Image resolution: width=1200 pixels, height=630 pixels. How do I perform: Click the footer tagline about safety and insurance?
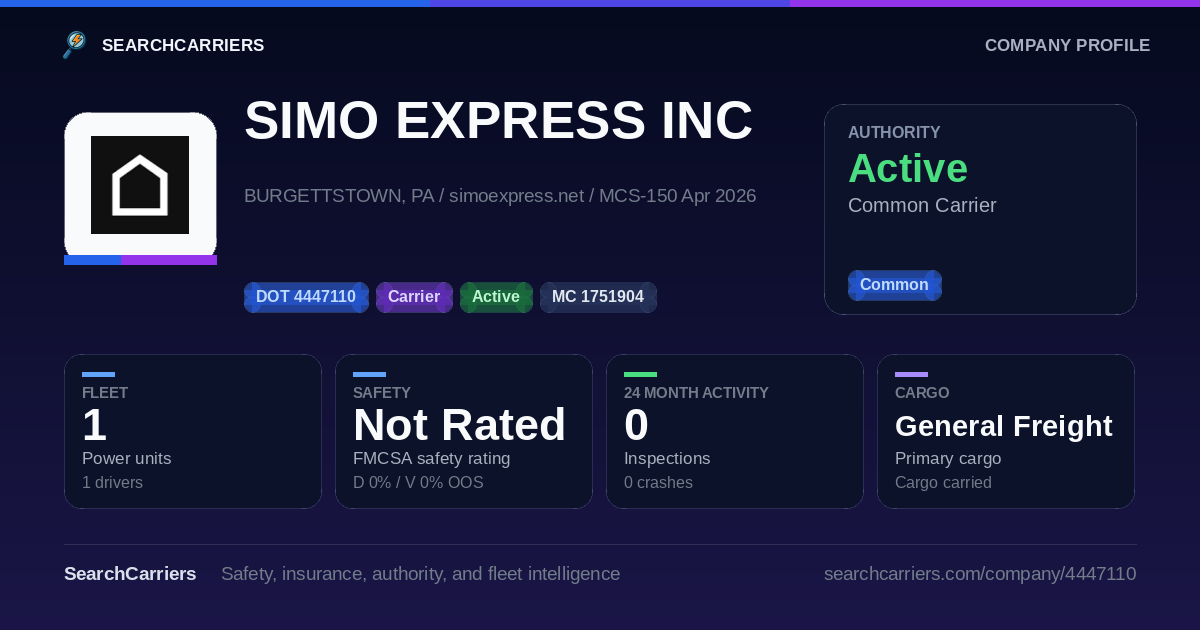point(420,574)
